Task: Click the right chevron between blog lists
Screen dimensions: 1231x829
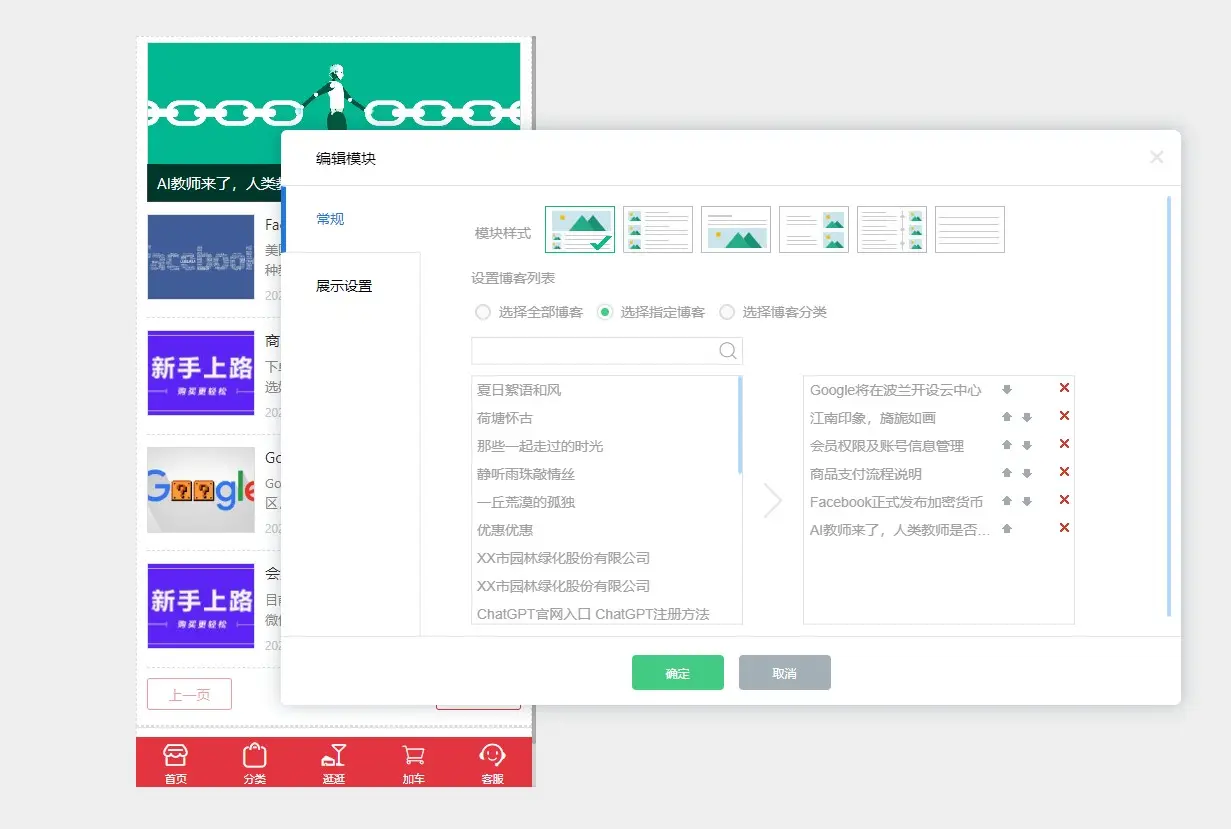Action: click(x=772, y=501)
